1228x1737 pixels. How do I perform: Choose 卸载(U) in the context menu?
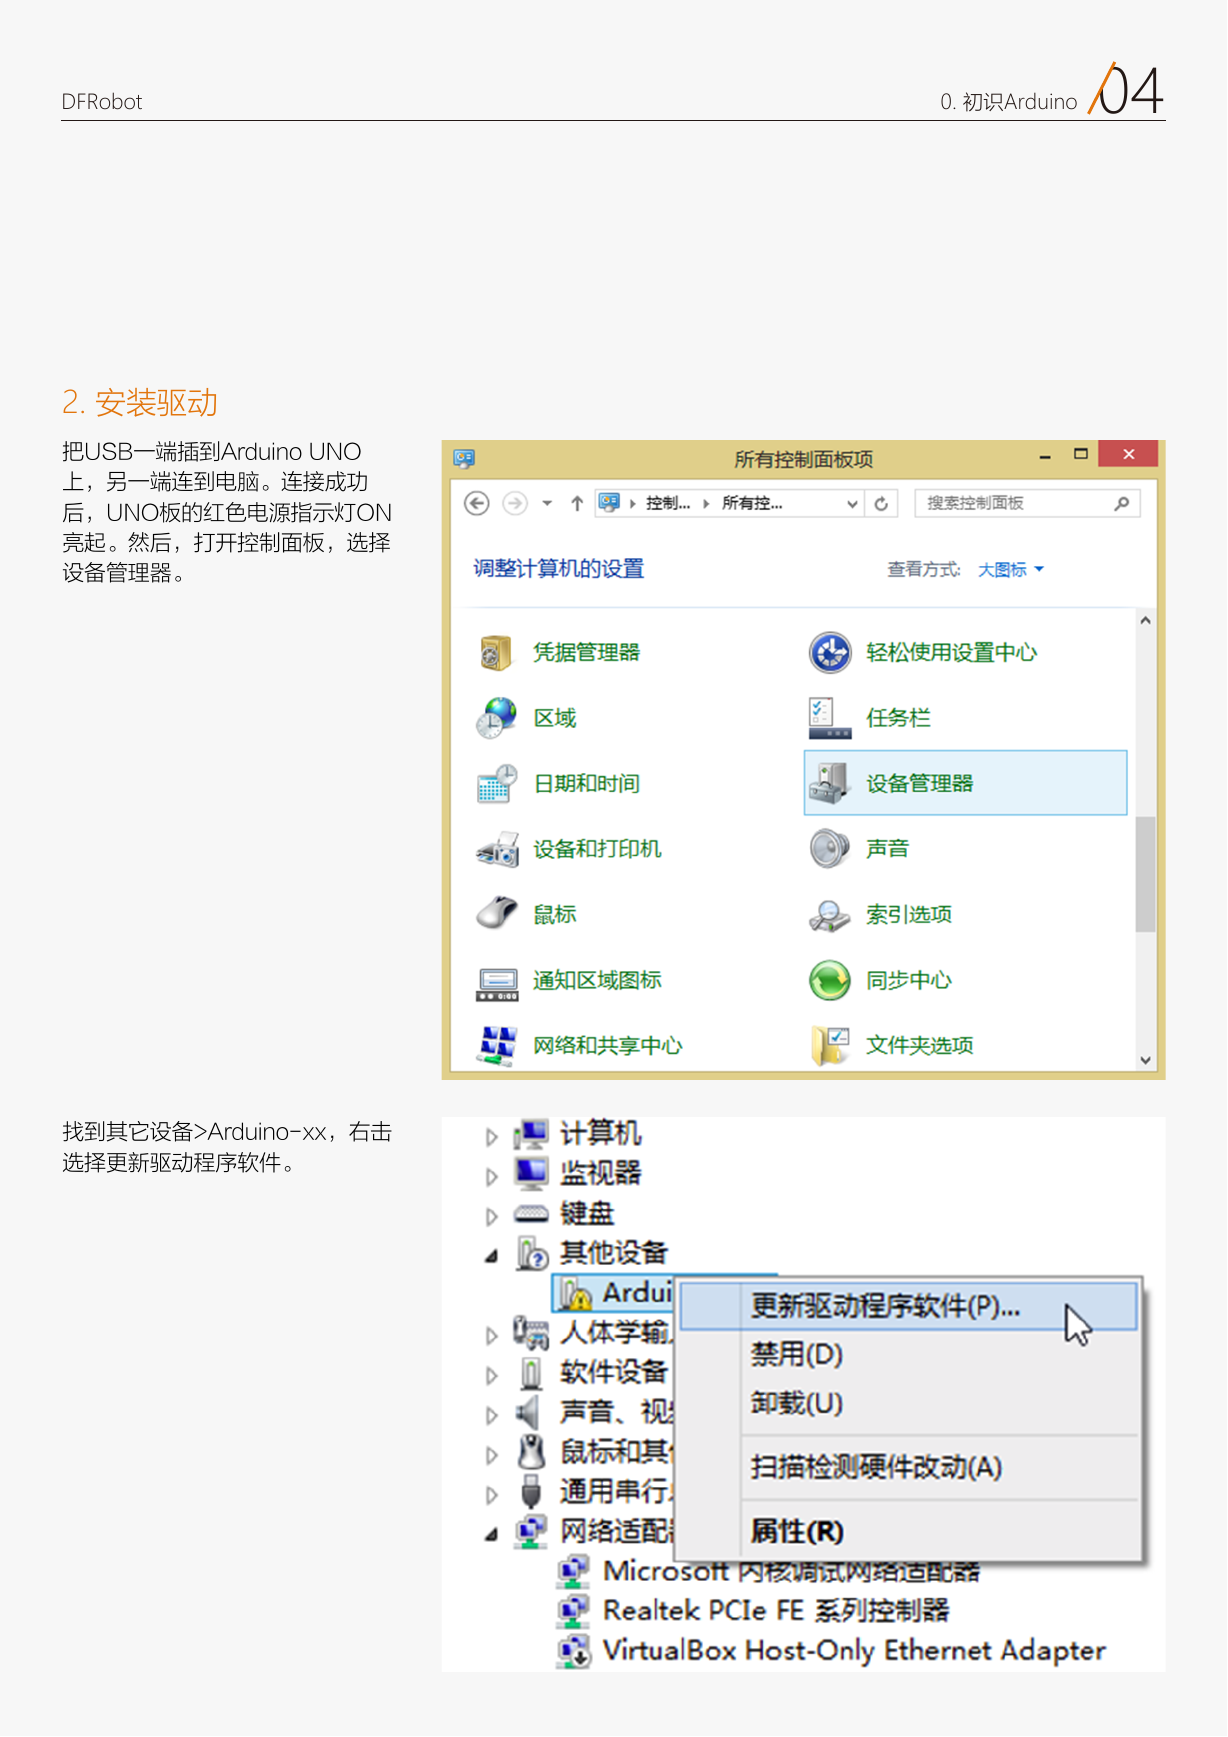coord(797,1403)
